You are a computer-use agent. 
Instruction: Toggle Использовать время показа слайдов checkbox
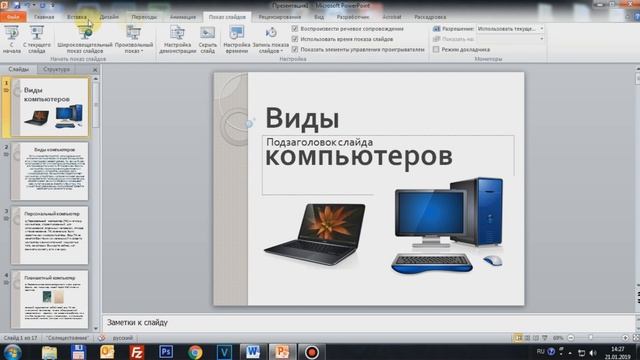tap(295, 39)
